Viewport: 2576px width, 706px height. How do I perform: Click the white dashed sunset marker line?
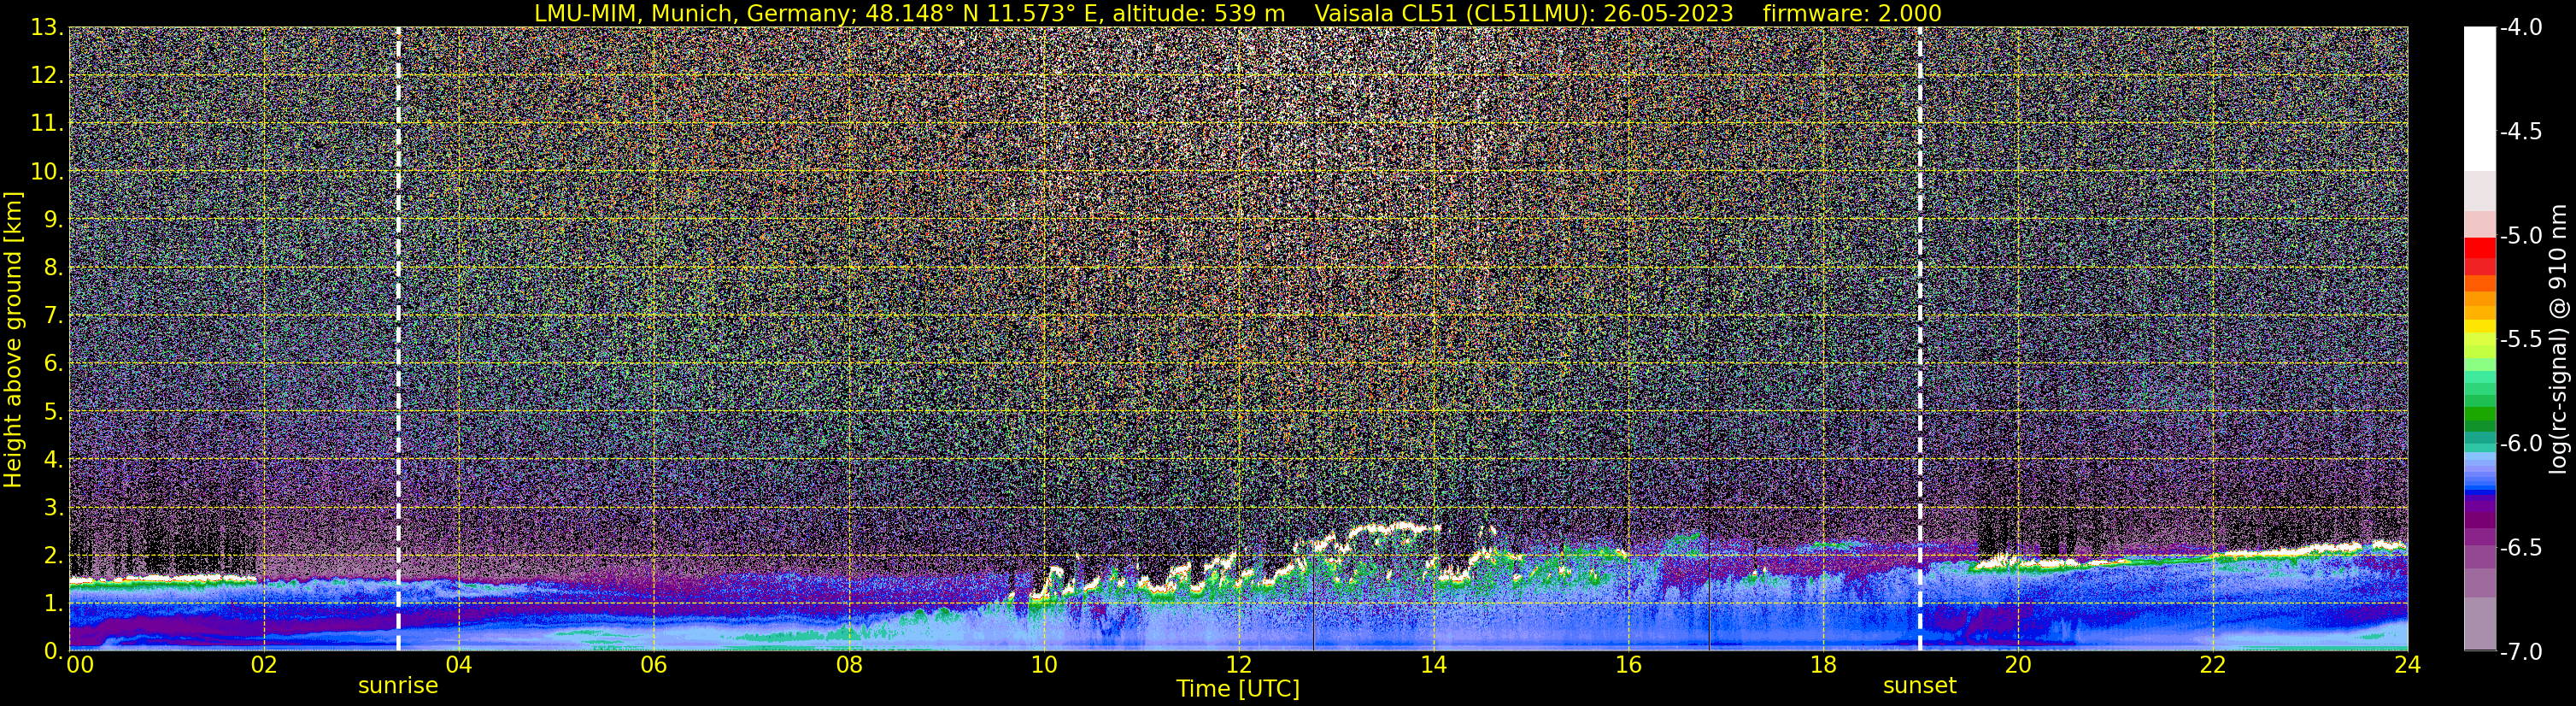(1920, 339)
